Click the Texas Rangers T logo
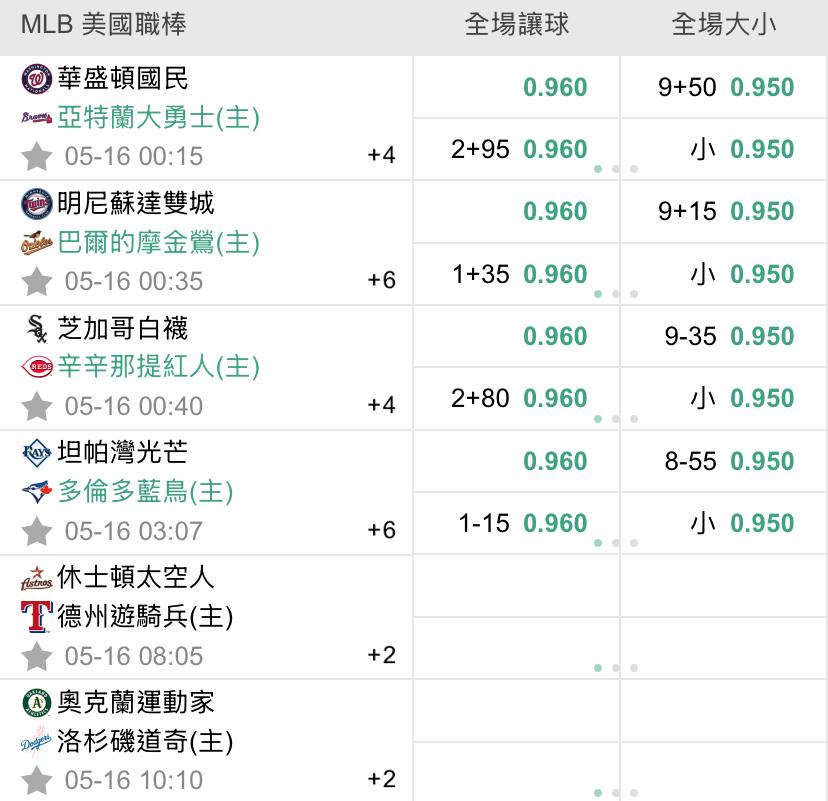Image resolution: width=828 pixels, height=801 pixels. pos(36,616)
